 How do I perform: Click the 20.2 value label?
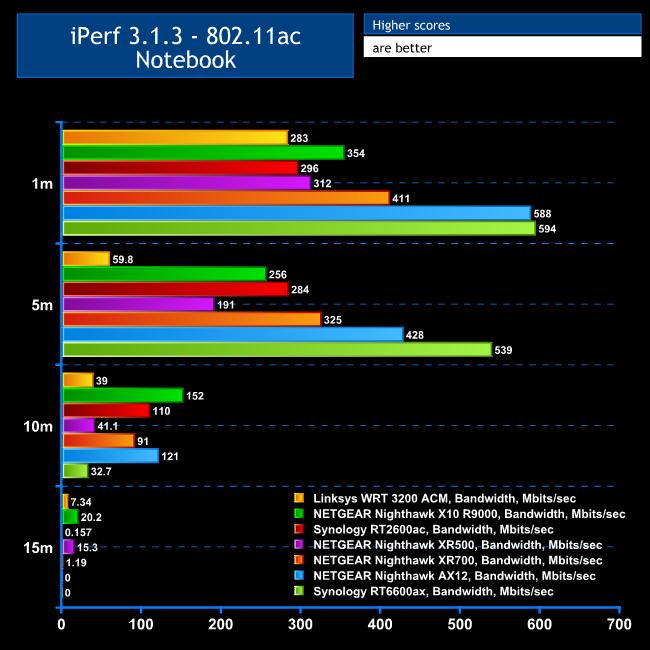coord(91,517)
